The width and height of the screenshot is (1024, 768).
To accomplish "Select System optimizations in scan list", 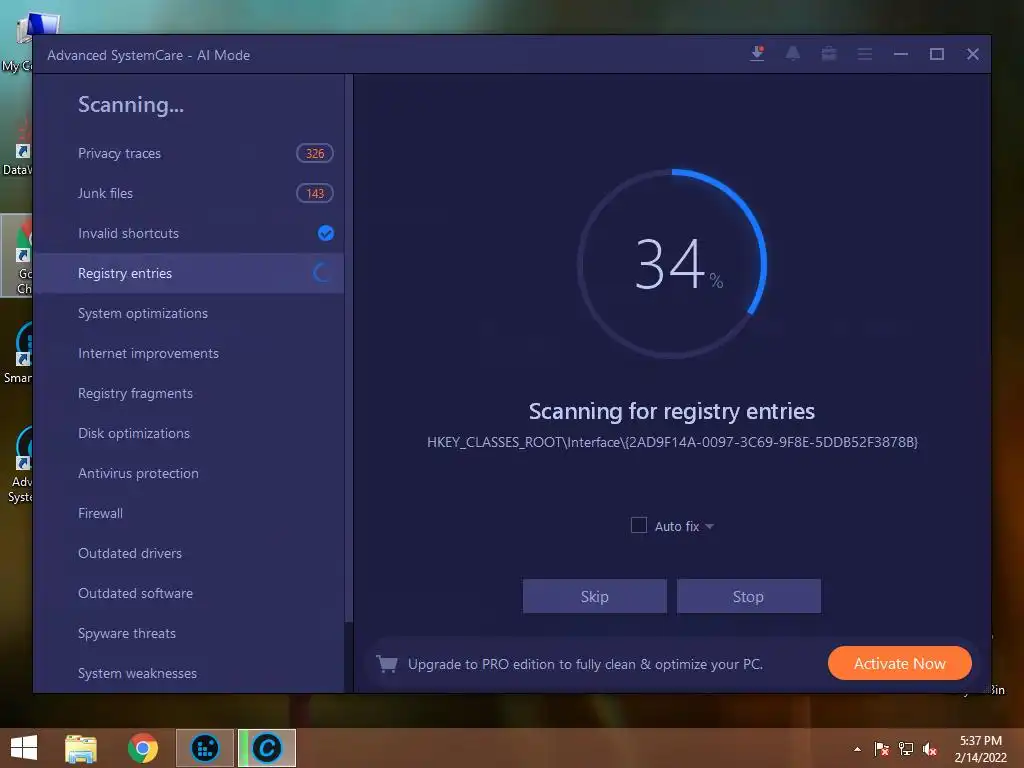I will [x=188, y=313].
